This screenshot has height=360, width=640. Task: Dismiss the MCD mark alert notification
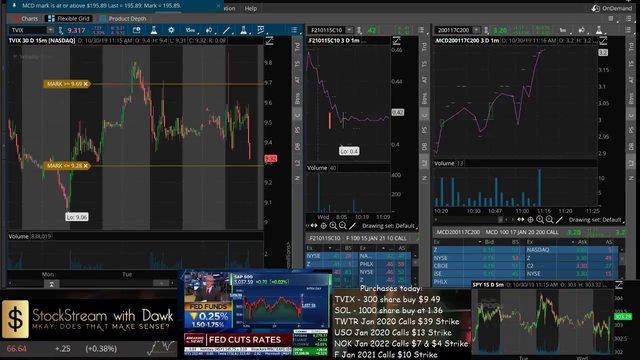pyautogui.click(x=218, y=6)
